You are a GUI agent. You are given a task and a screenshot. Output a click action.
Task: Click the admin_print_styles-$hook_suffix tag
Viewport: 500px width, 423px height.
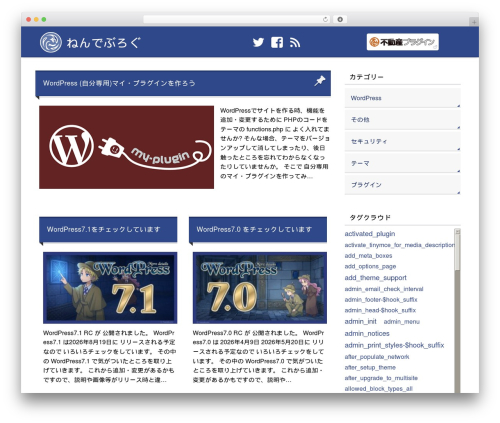pyautogui.click(x=394, y=345)
